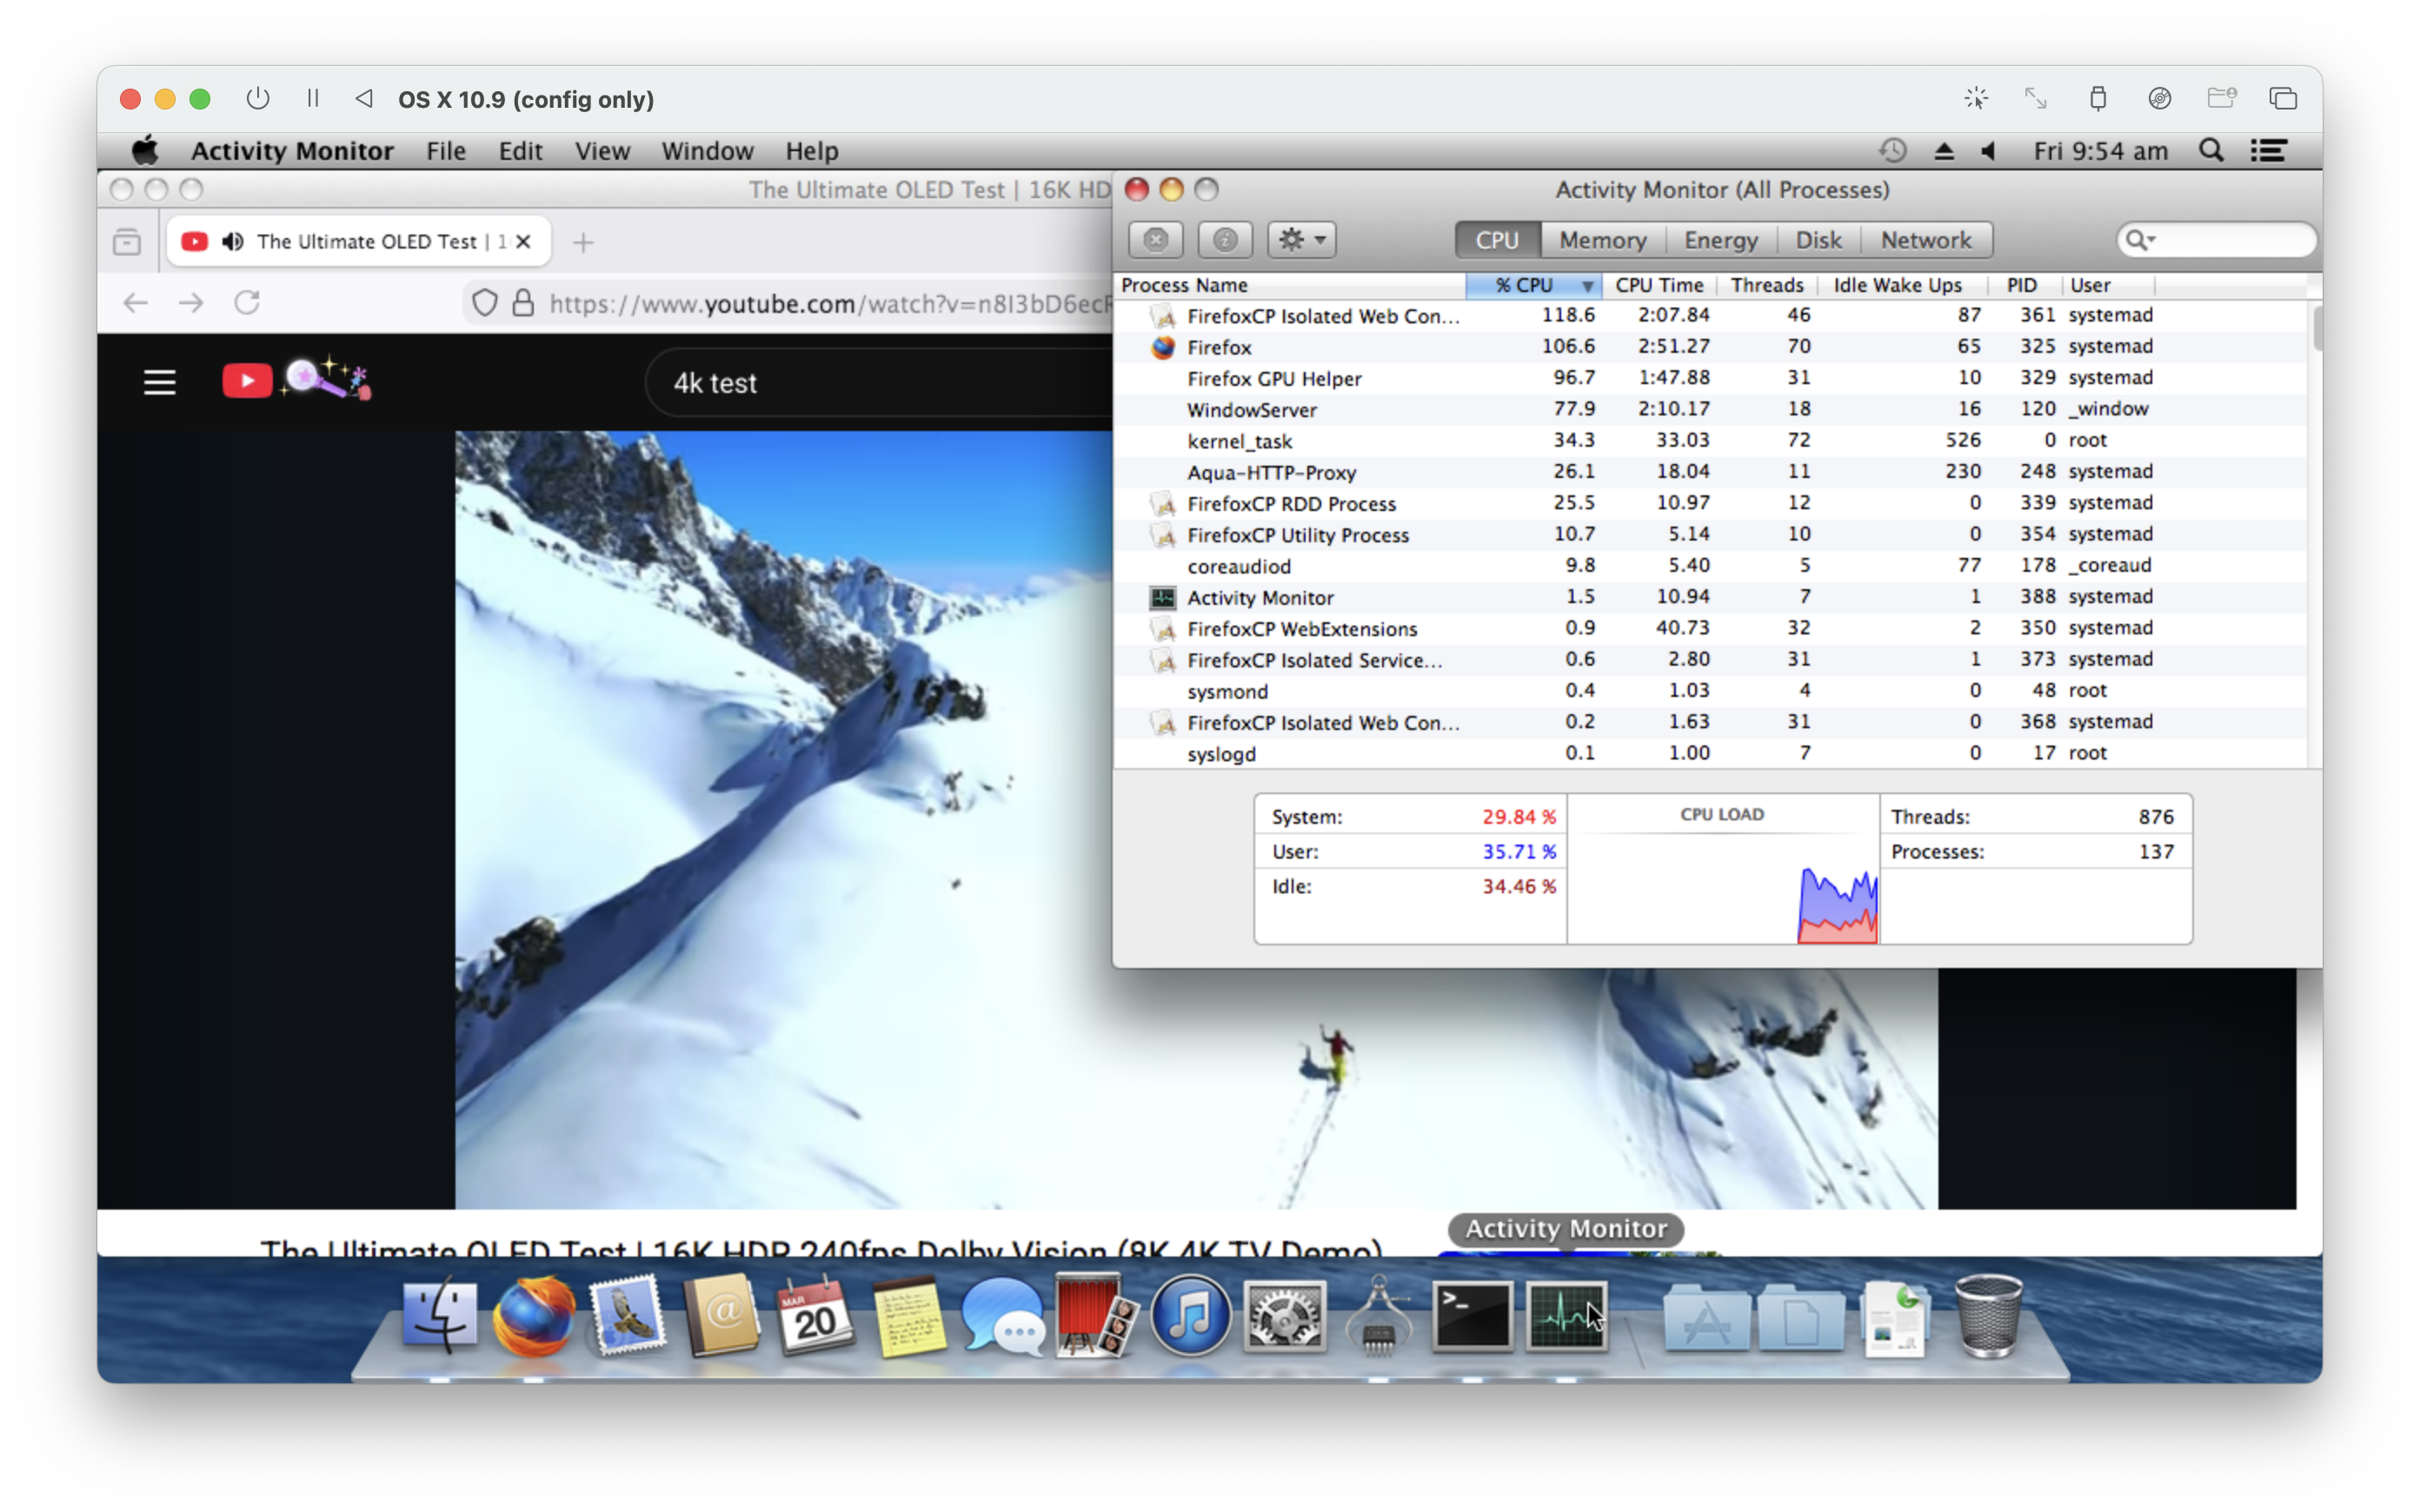This screenshot has width=2420, height=1512.
Task: Click the YouTube logo home link
Action: 247,381
